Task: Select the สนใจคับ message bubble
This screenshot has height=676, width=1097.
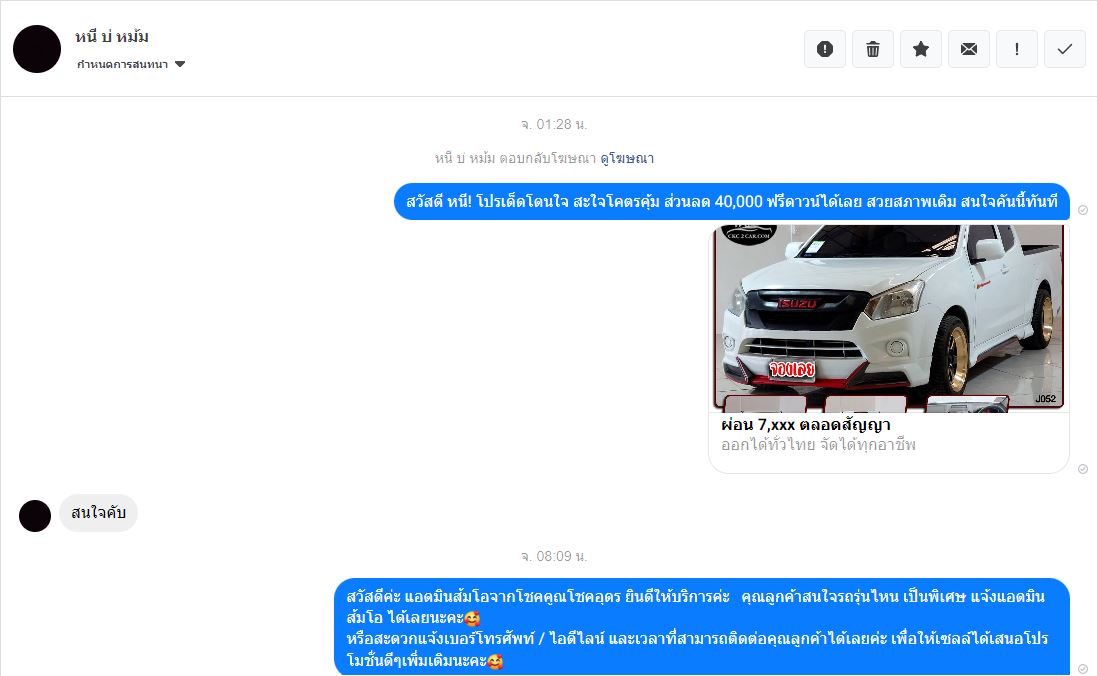Action: click(98, 513)
